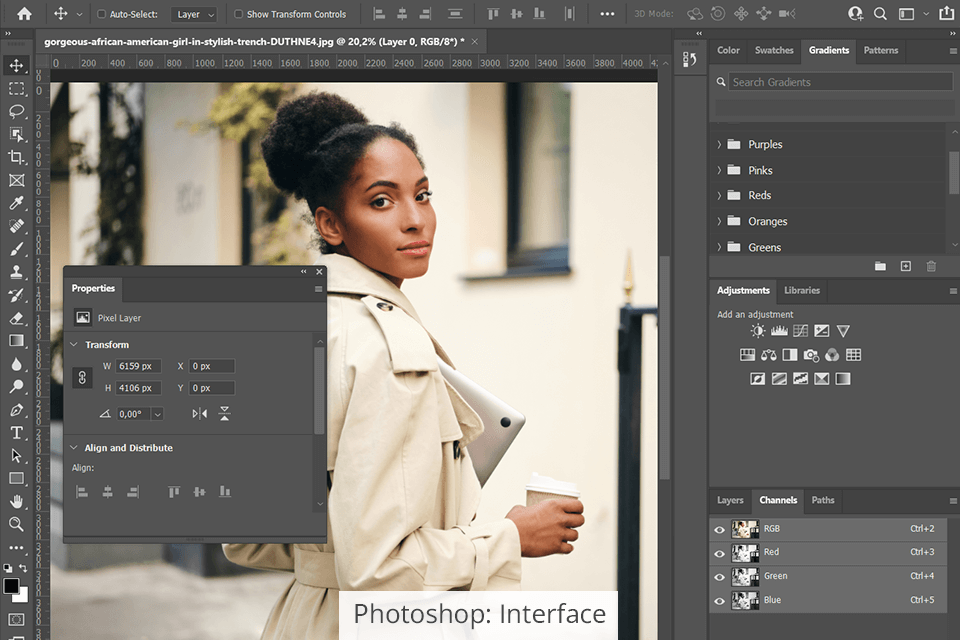Select the History Brush tool
Image resolution: width=960 pixels, height=640 pixels.
pos(17,295)
